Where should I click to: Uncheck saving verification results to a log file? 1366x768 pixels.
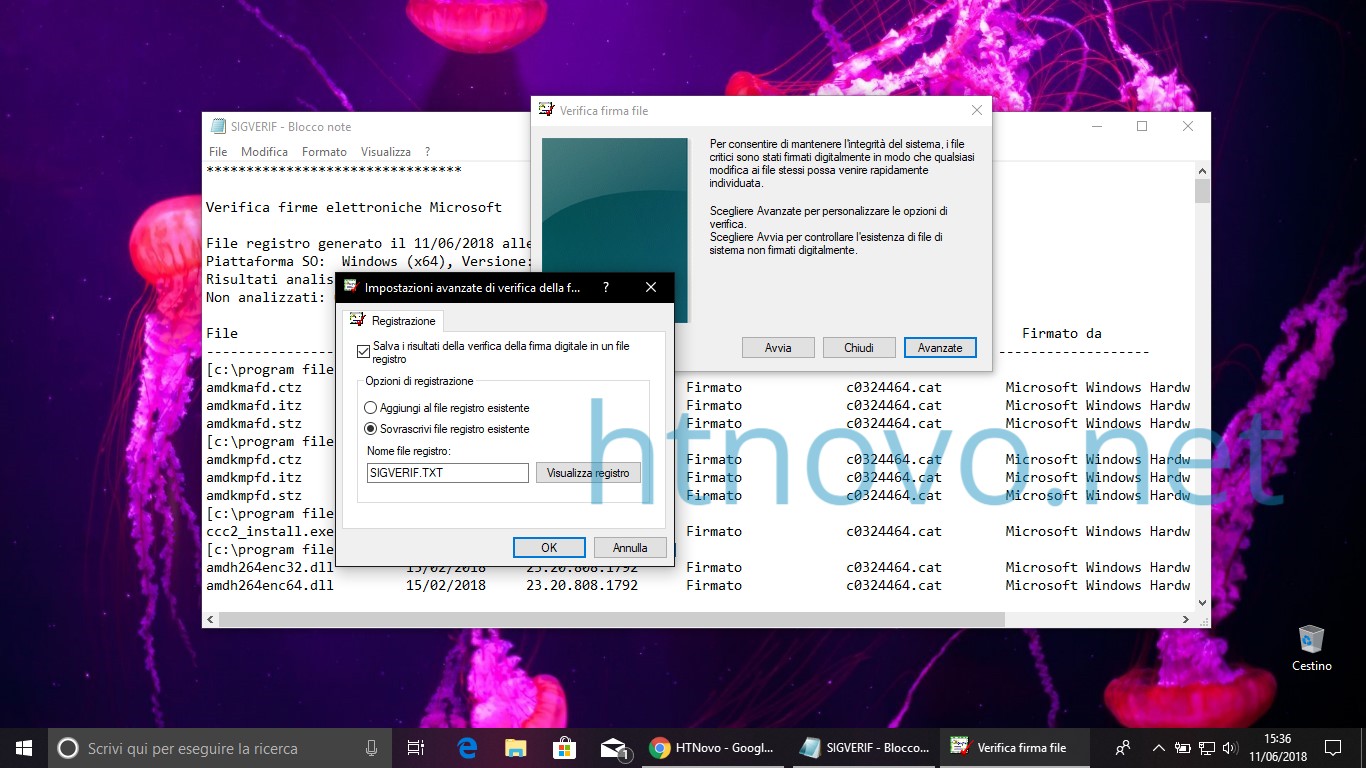[364, 351]
